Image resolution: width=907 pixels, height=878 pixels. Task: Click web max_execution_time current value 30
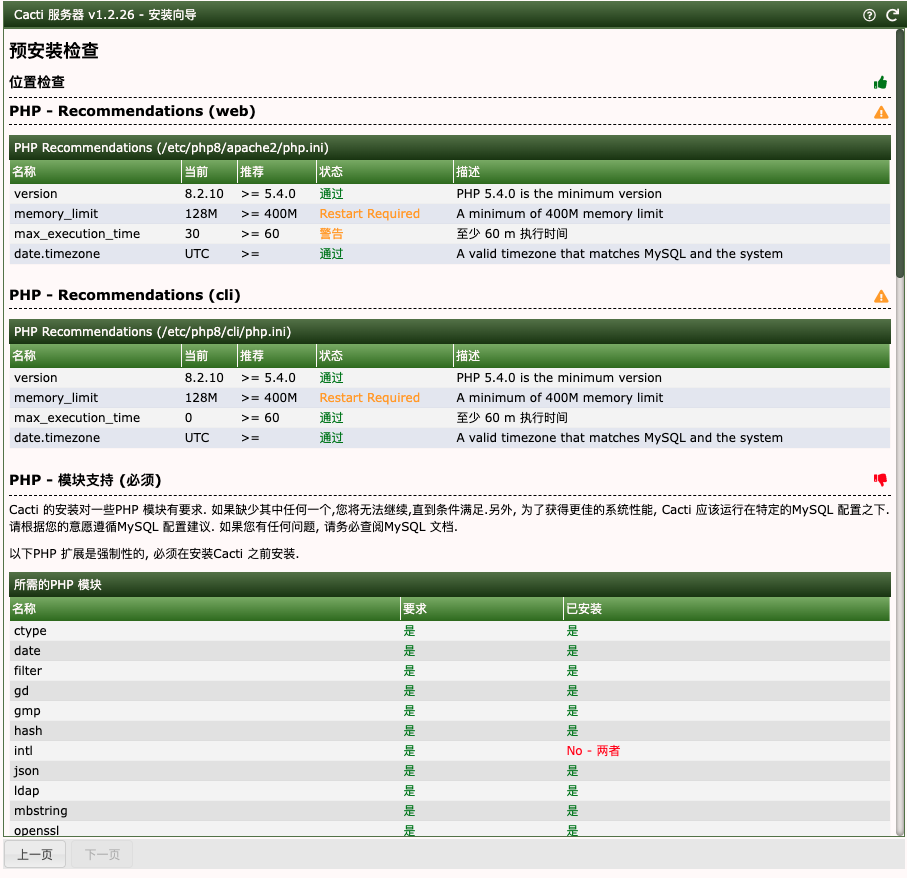tap(192, 234)
